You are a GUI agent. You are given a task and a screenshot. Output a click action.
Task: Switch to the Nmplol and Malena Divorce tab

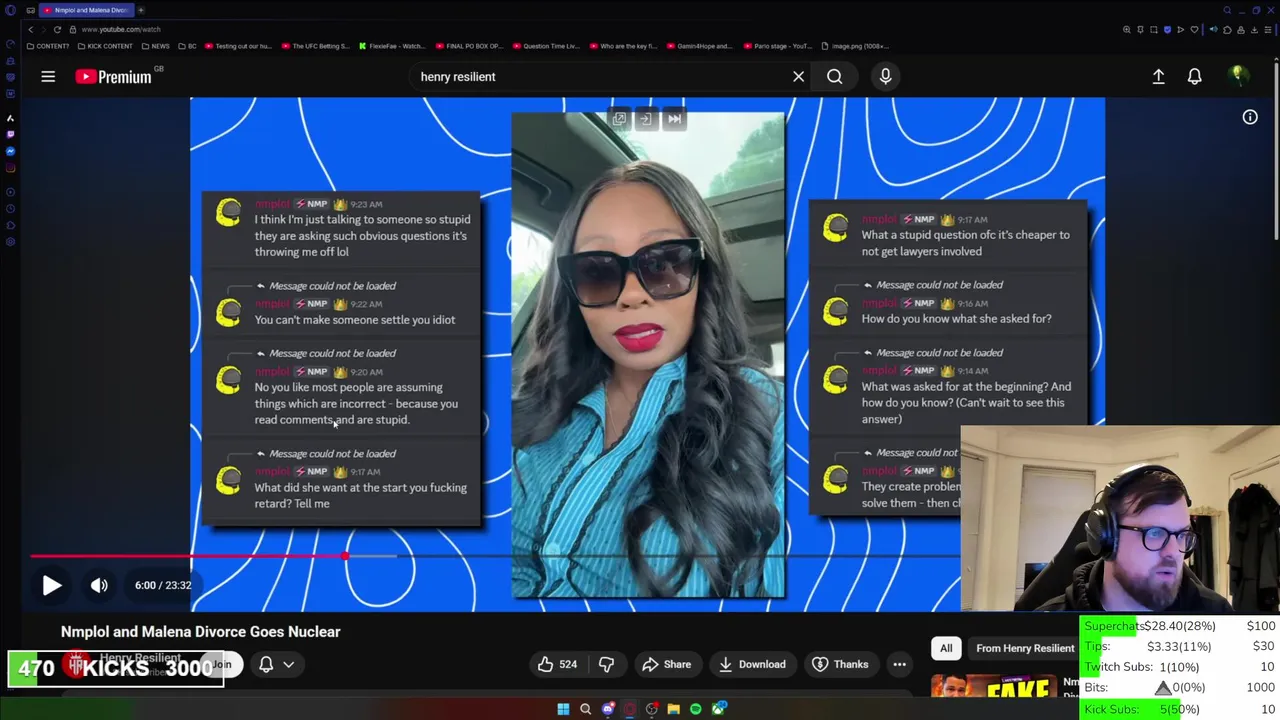(87, 10)
